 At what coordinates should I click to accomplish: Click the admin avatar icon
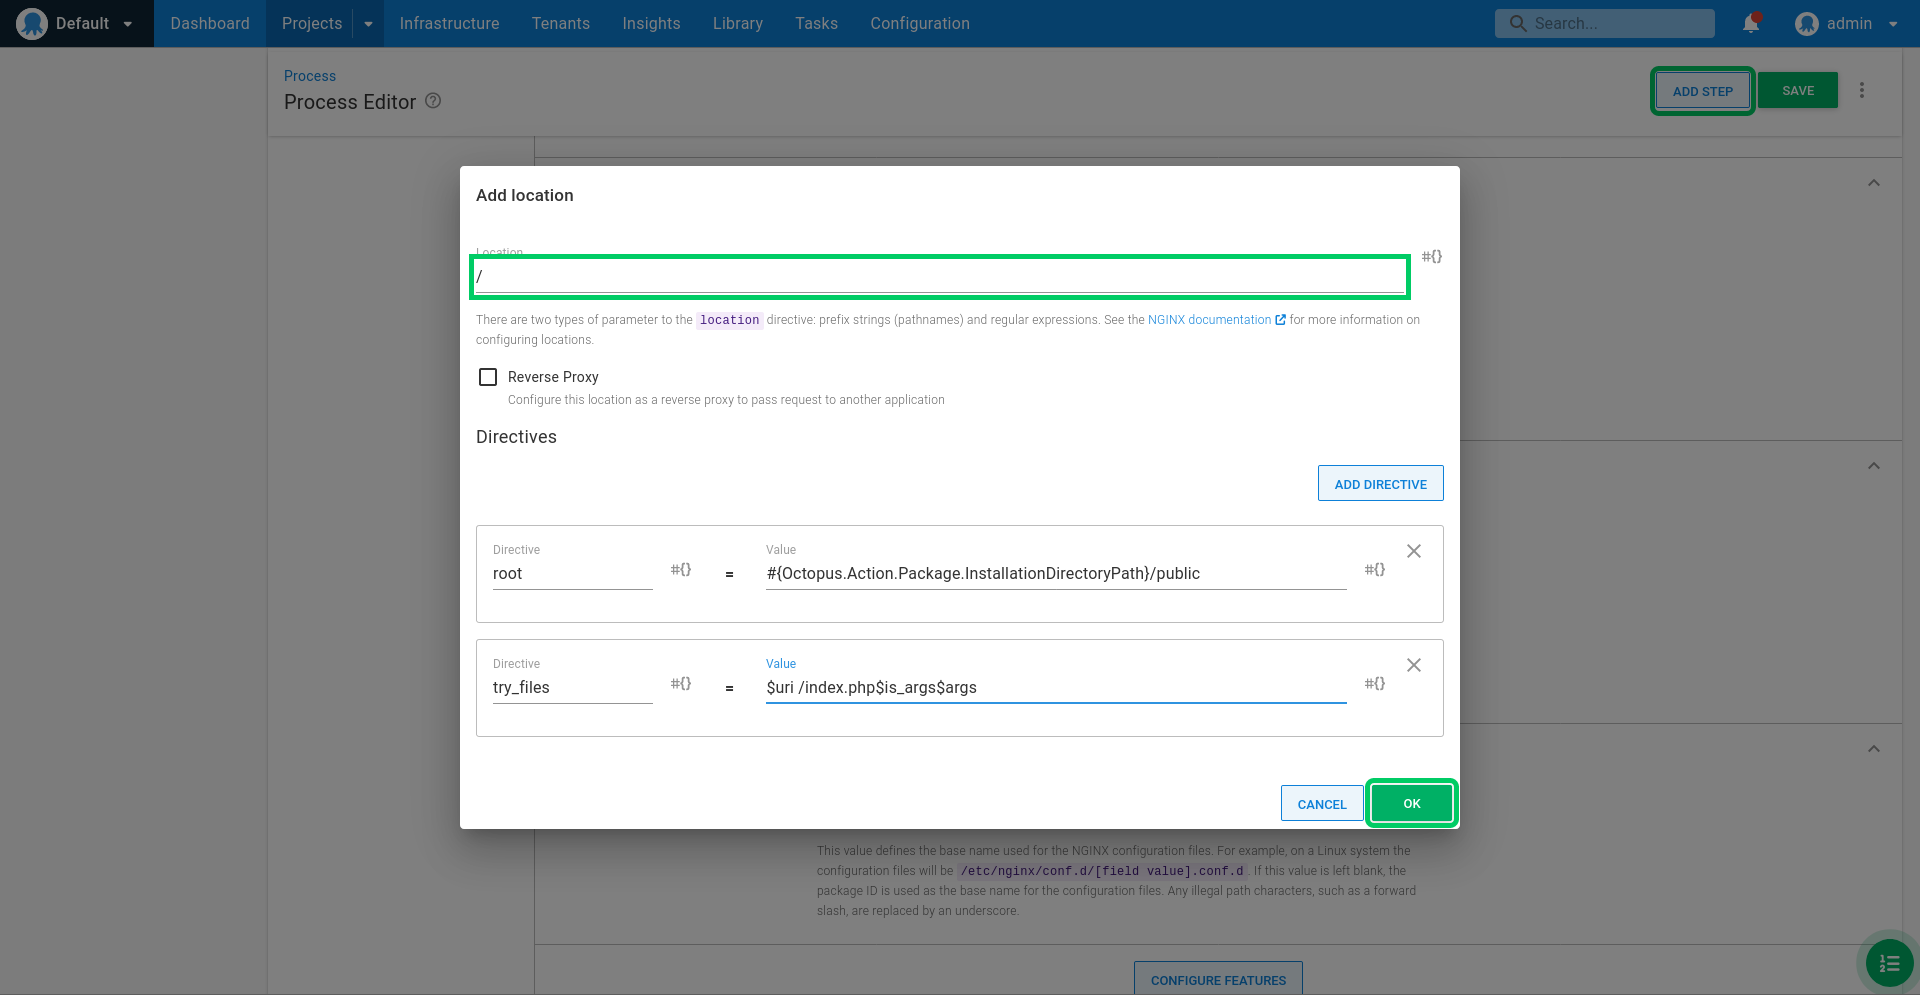click(1806, 23)
